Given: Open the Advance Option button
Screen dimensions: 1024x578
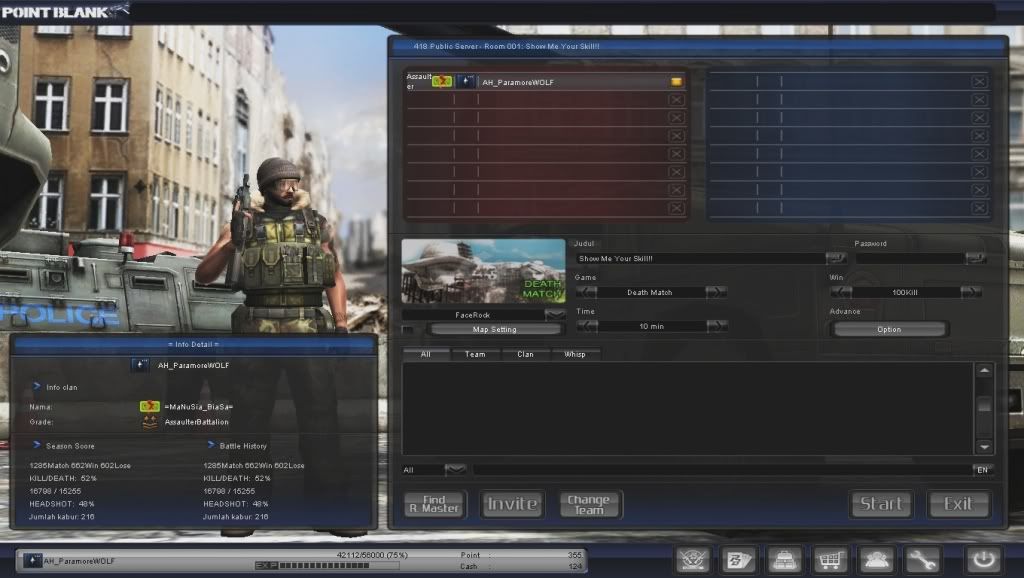Looking at the screenshot, I should [889, 329].
